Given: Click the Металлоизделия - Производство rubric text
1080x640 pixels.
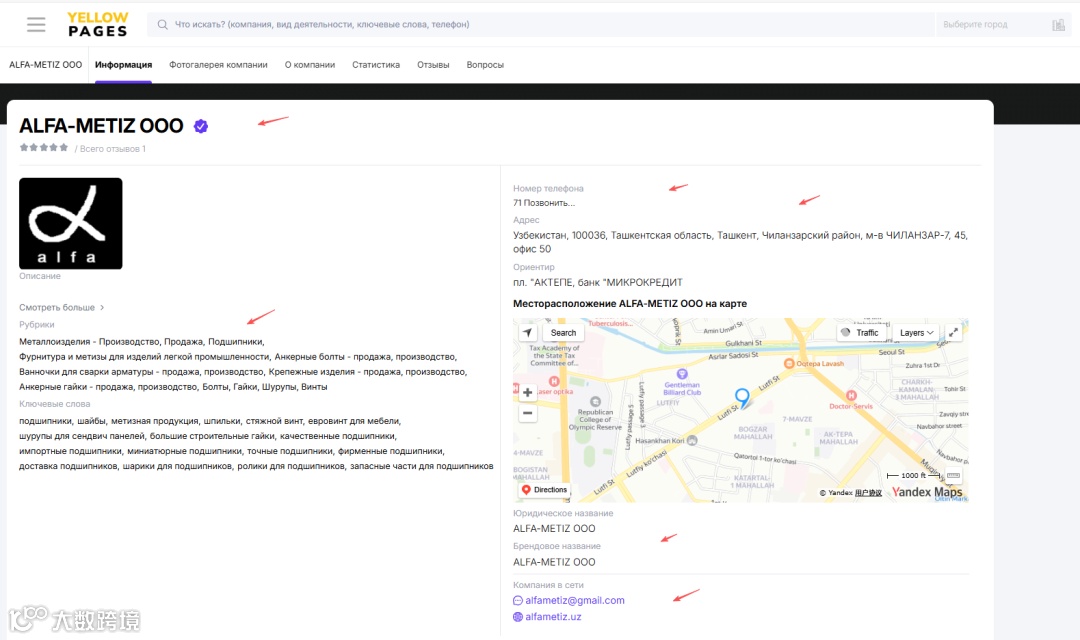Looking at the screenshot, I should 90,342.
